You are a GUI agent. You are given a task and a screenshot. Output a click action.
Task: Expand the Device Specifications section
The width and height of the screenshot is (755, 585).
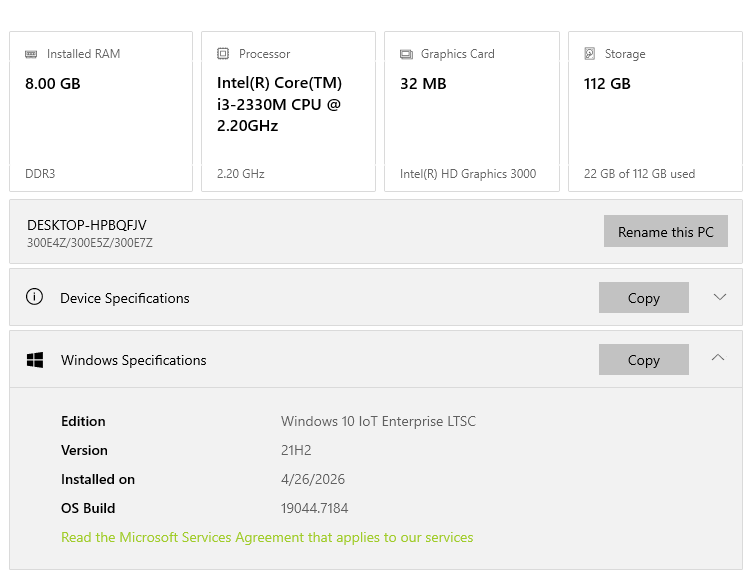tap(719, 297)
